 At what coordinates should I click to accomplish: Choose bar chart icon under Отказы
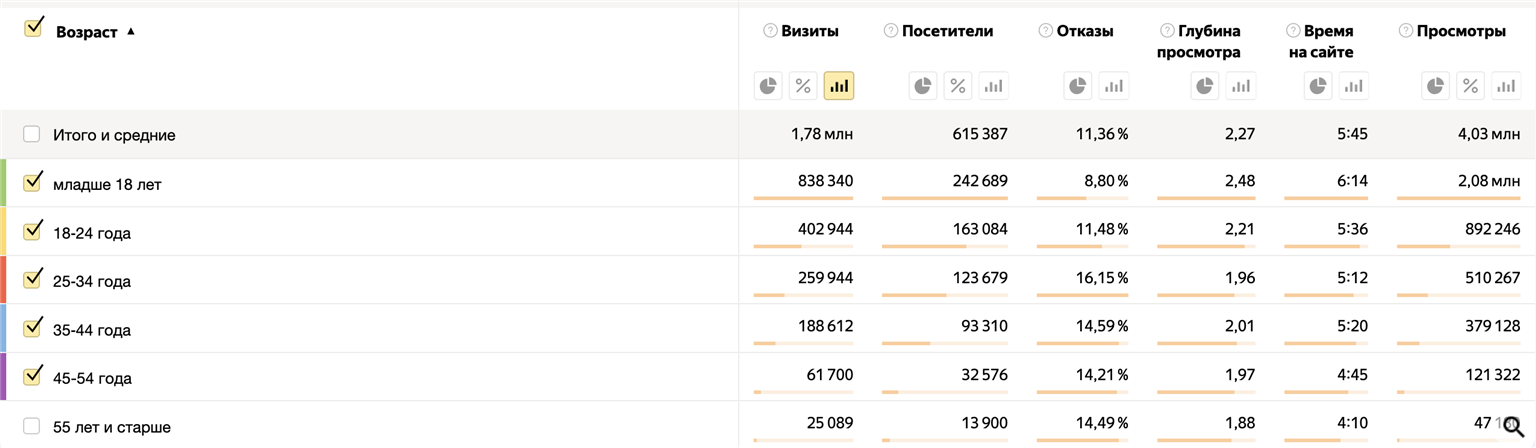[x=1113, y=86]
